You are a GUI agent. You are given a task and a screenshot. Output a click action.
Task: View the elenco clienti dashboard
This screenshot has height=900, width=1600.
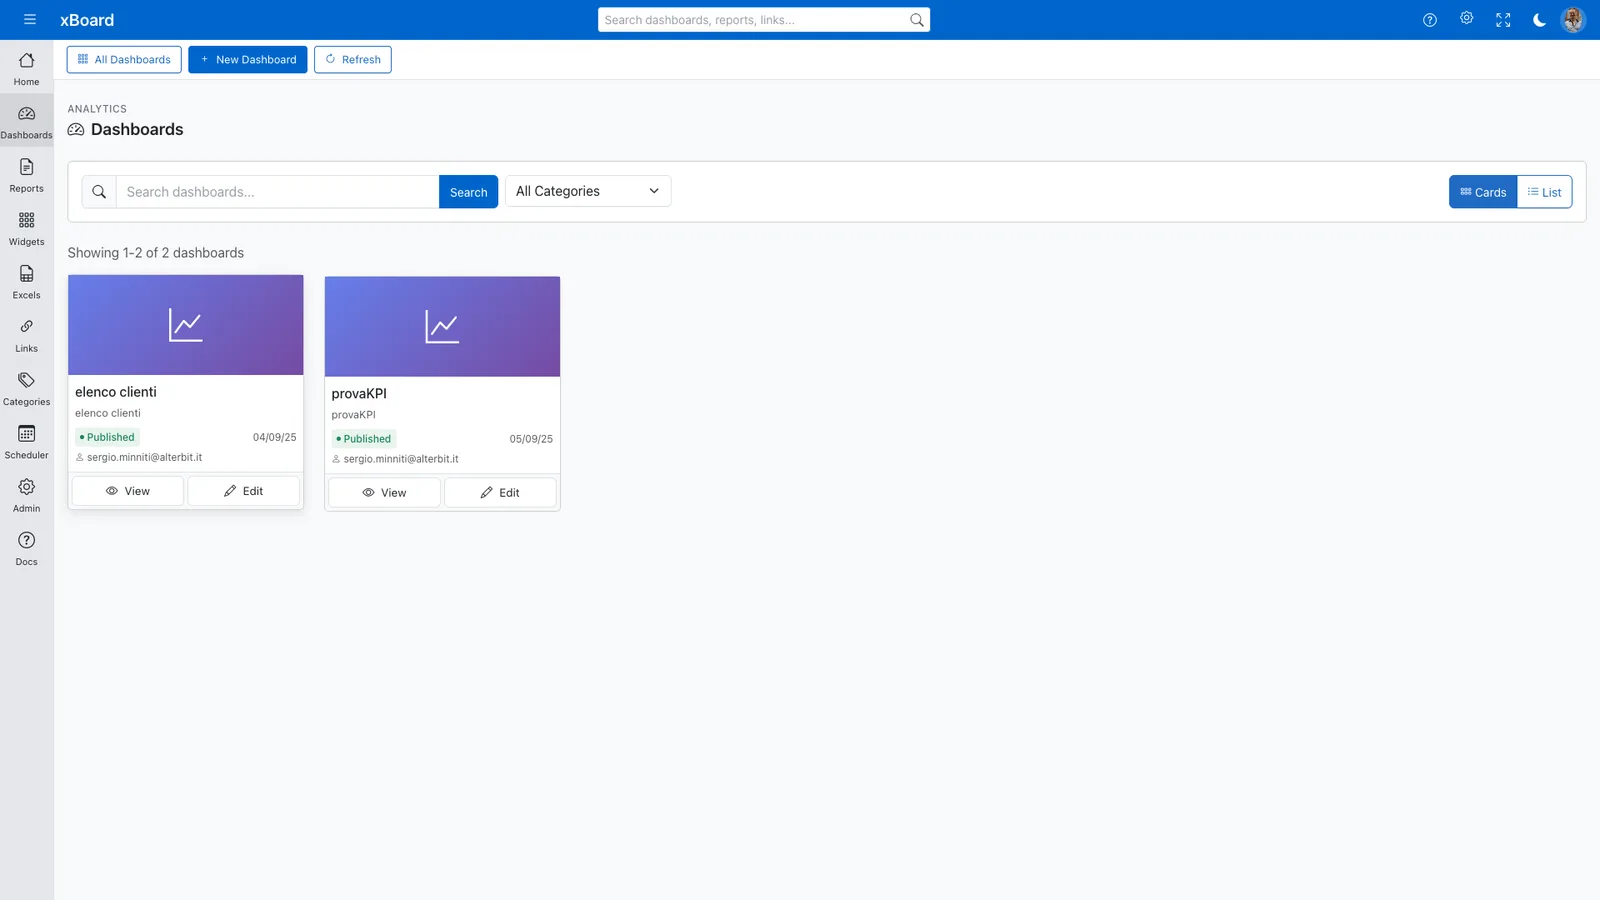[x=128, y=491]
